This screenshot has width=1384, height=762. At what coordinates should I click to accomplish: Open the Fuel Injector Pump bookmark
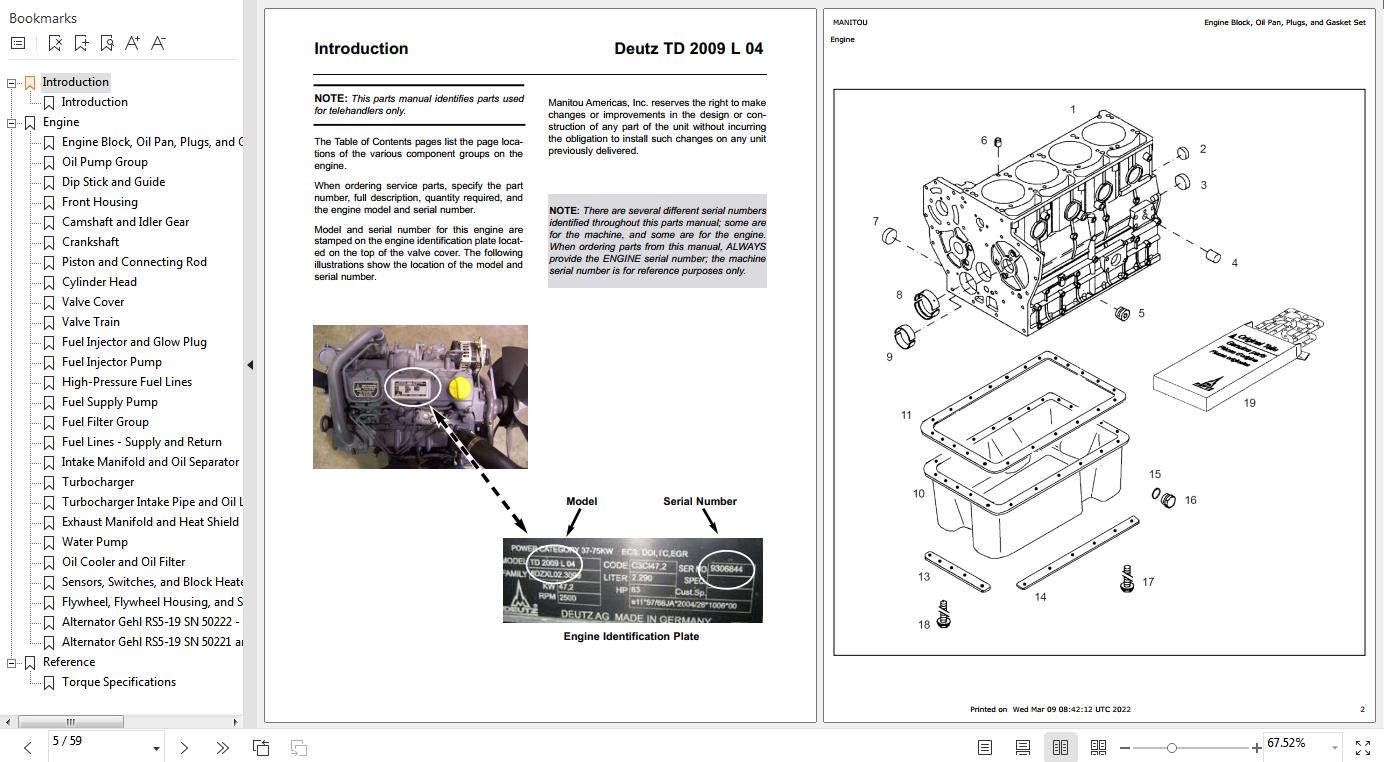111,362
